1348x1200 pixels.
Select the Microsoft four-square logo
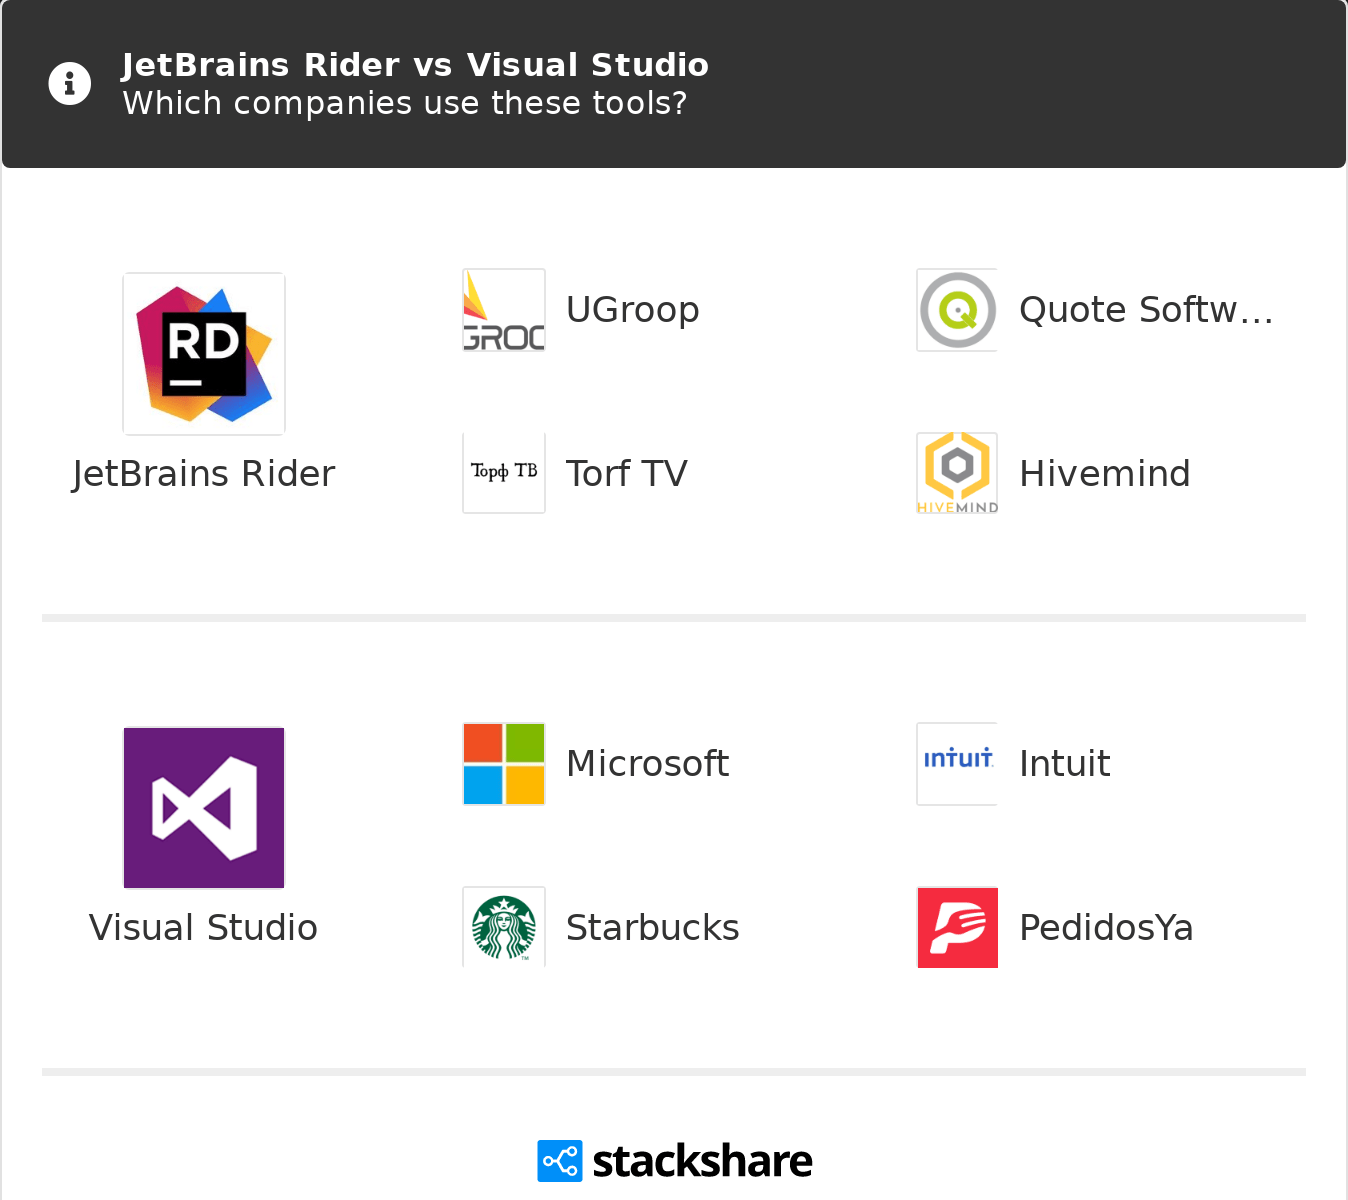click(503, 763)
